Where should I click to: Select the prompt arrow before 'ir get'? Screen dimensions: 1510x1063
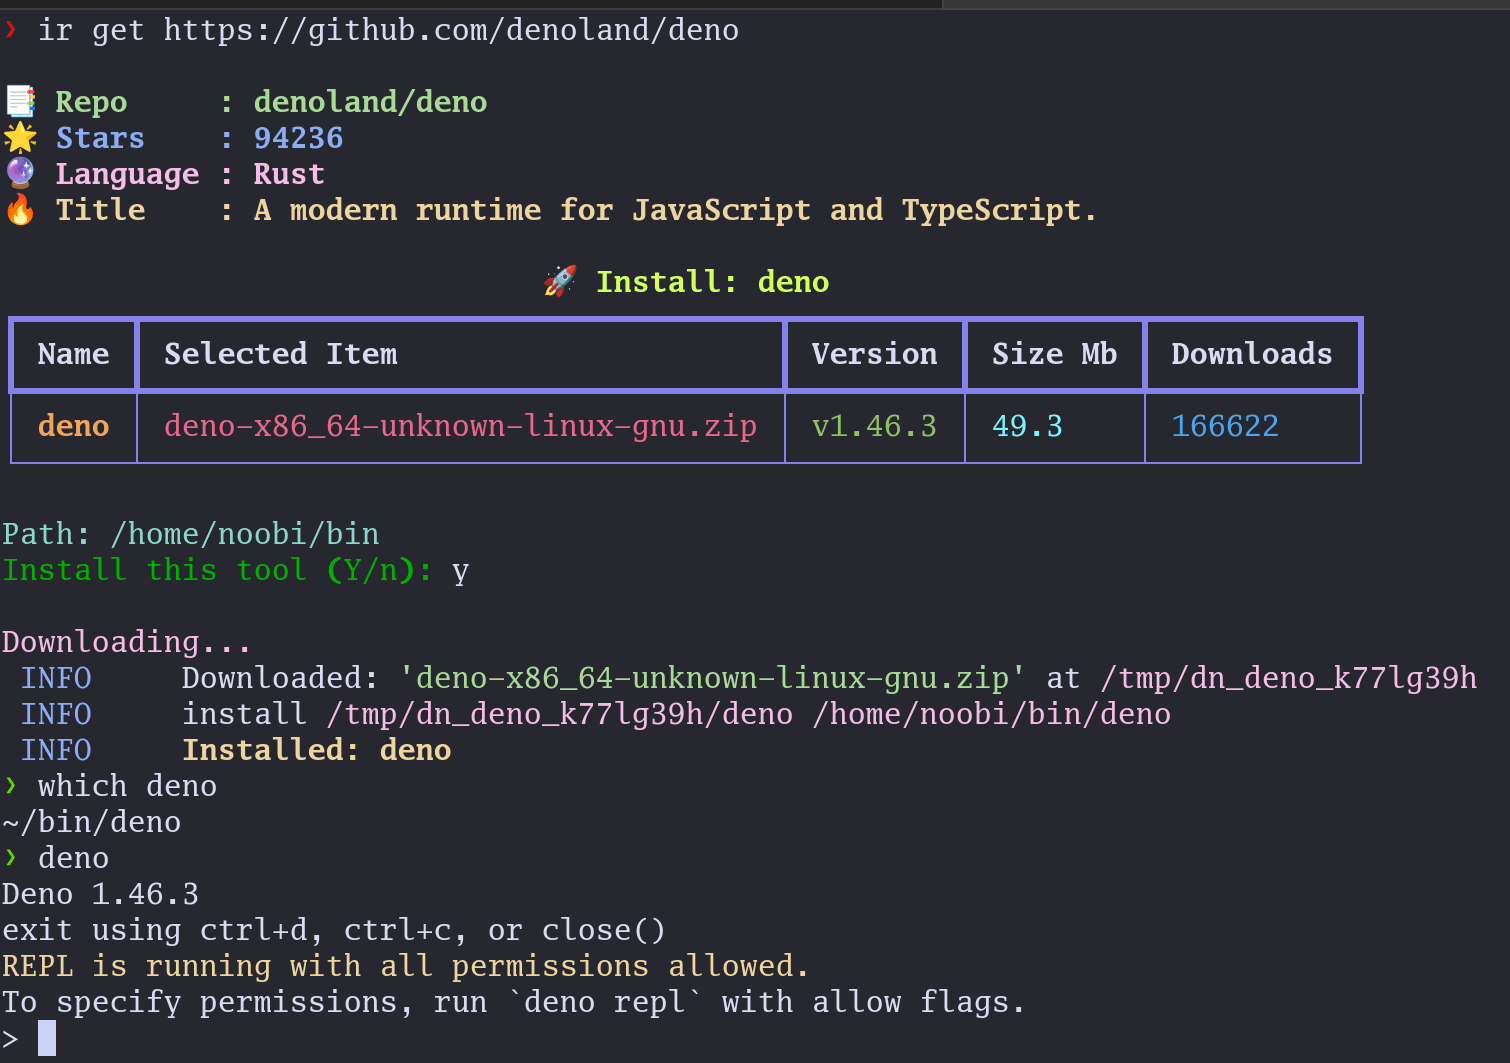pos(12,29)
